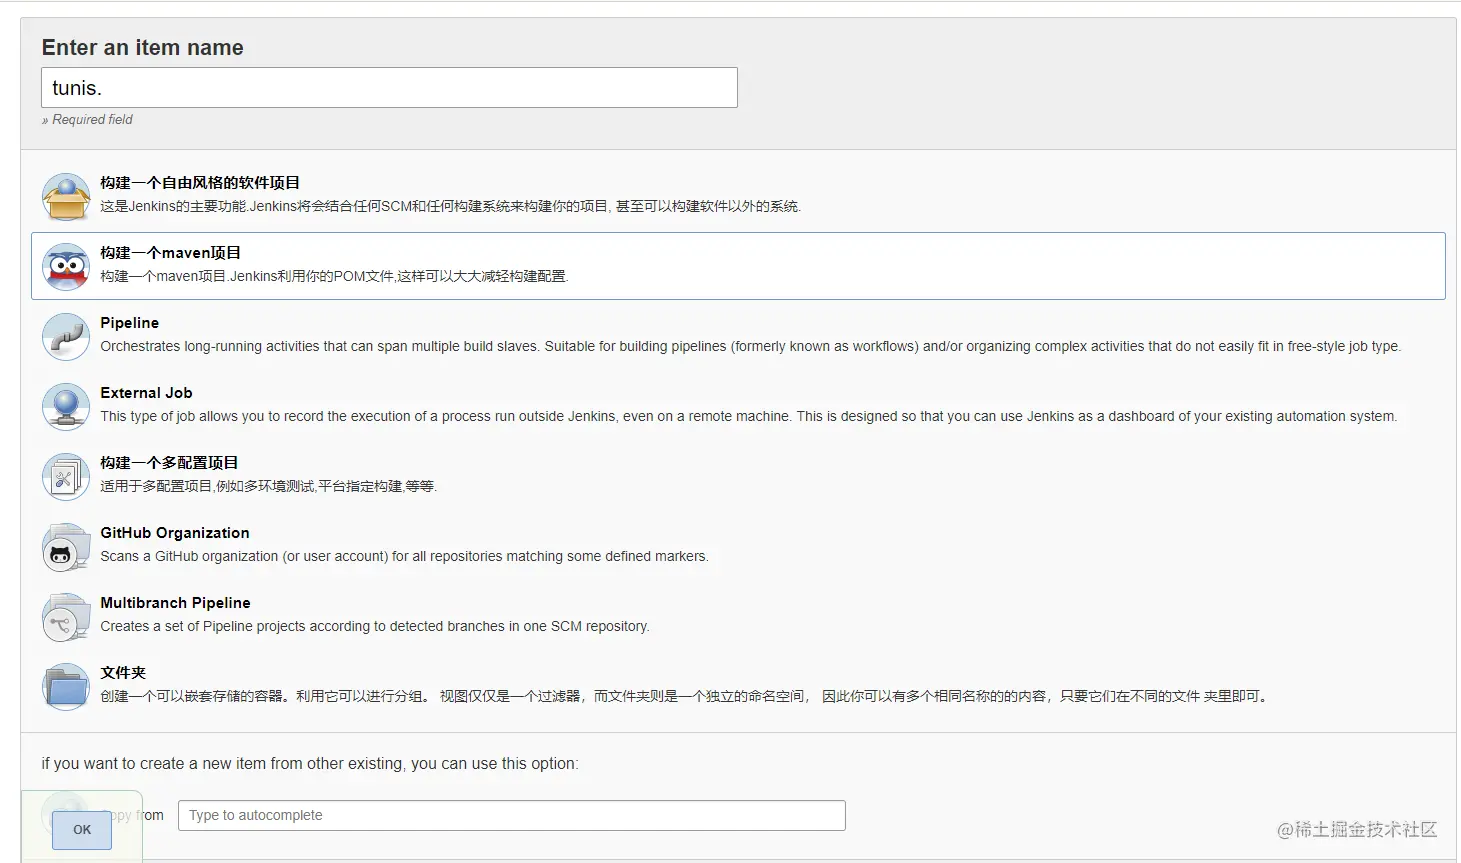This screenshot has width=1461, height=863.
Task: Choose the Pipeline item type title
Action: (130, 323)
